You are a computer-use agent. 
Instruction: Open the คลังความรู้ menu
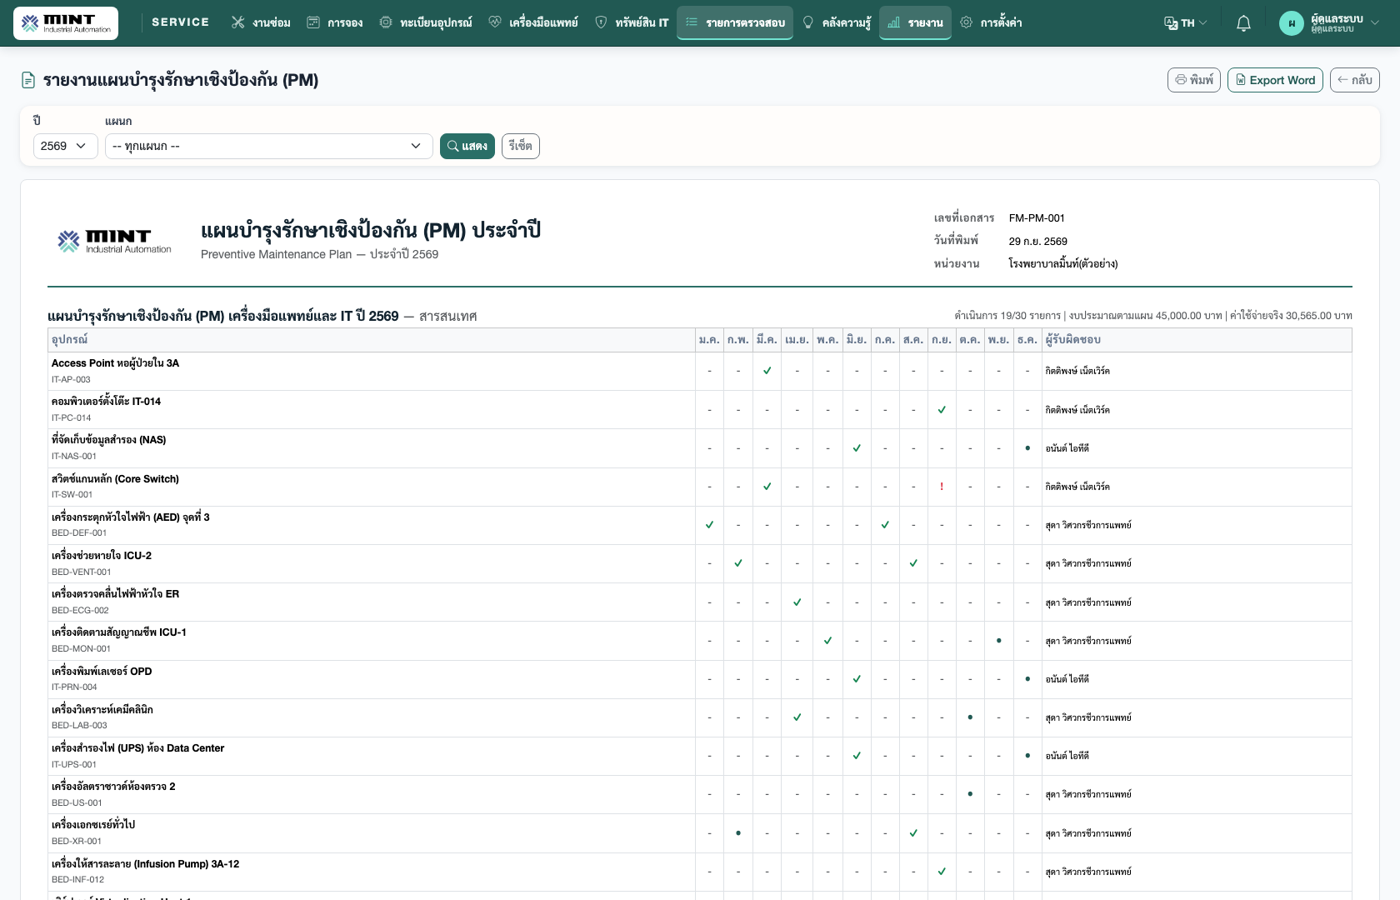point(836,22)
